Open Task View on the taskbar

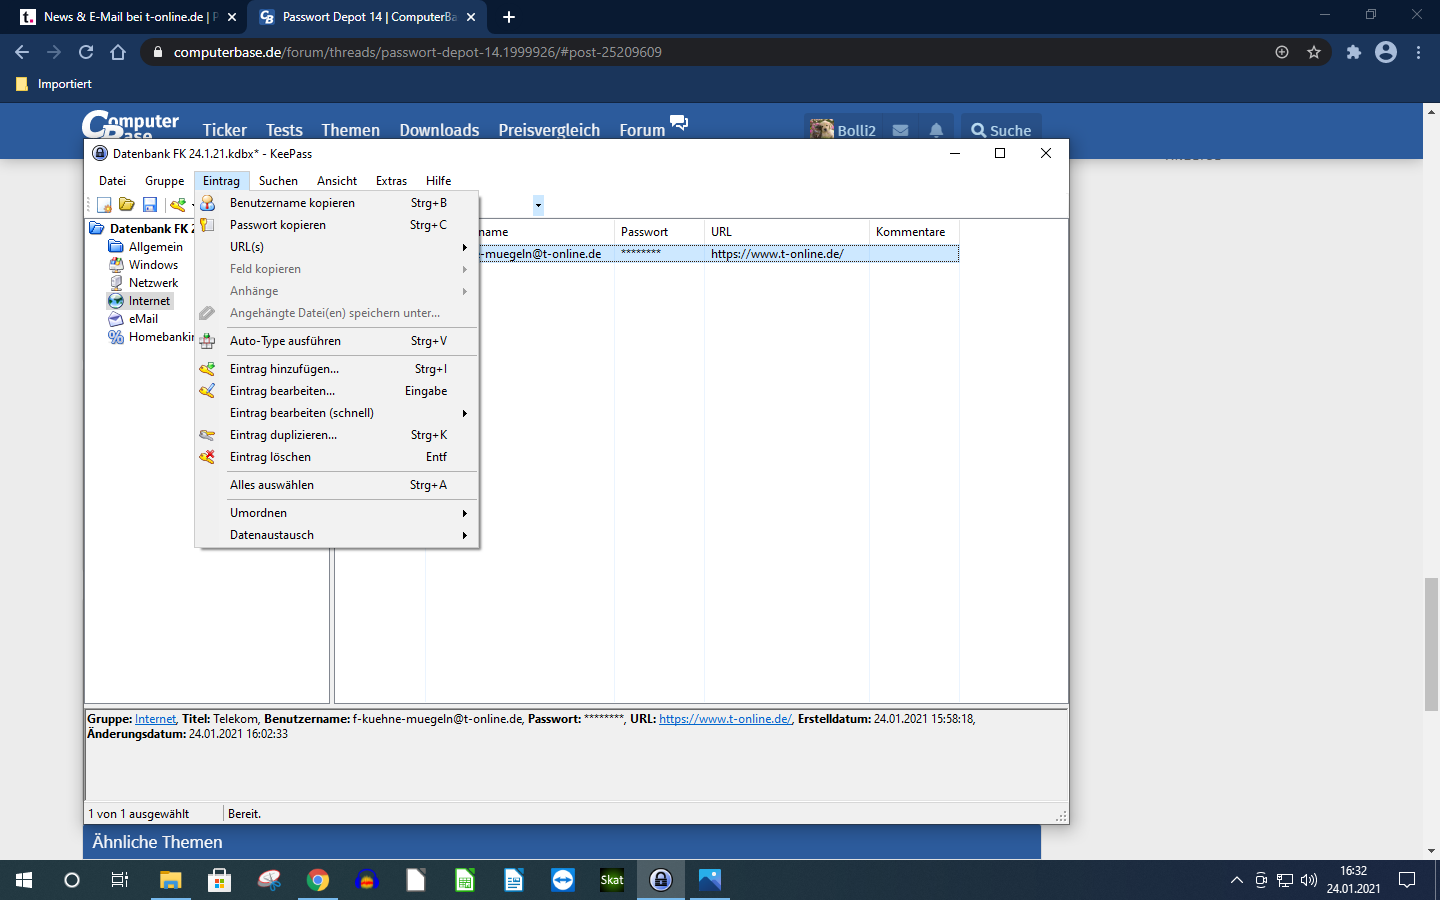pos(120,880)
